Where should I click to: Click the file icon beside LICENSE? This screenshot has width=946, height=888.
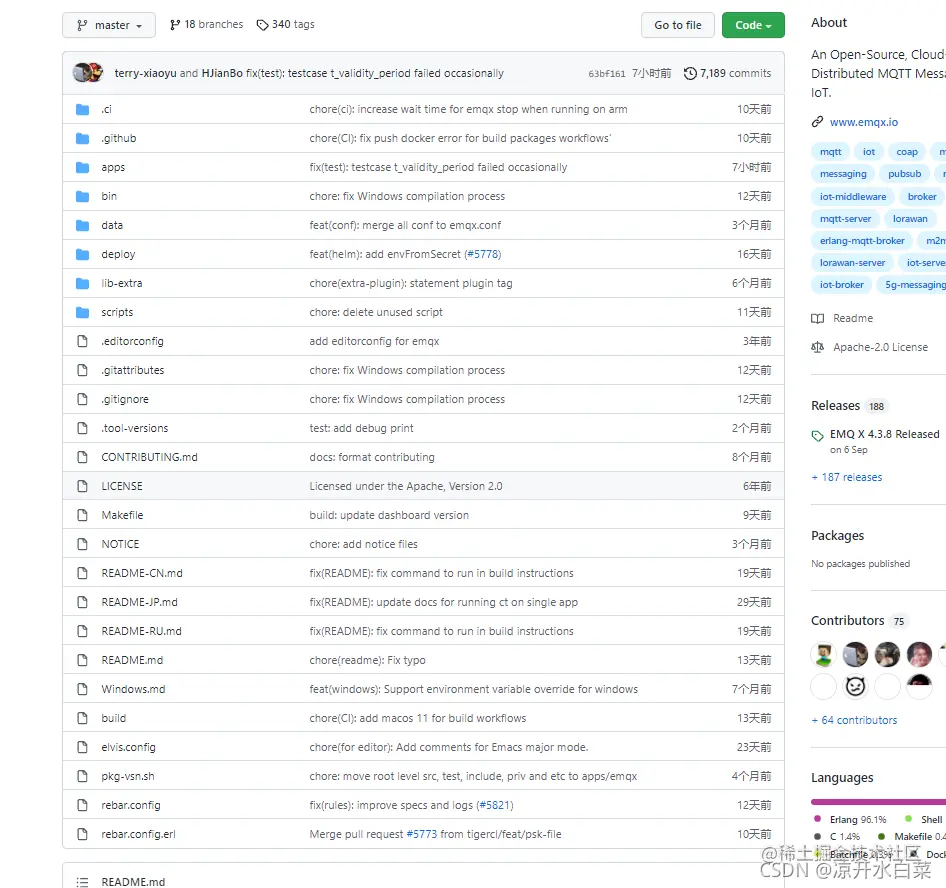click(x=83, y=486)
